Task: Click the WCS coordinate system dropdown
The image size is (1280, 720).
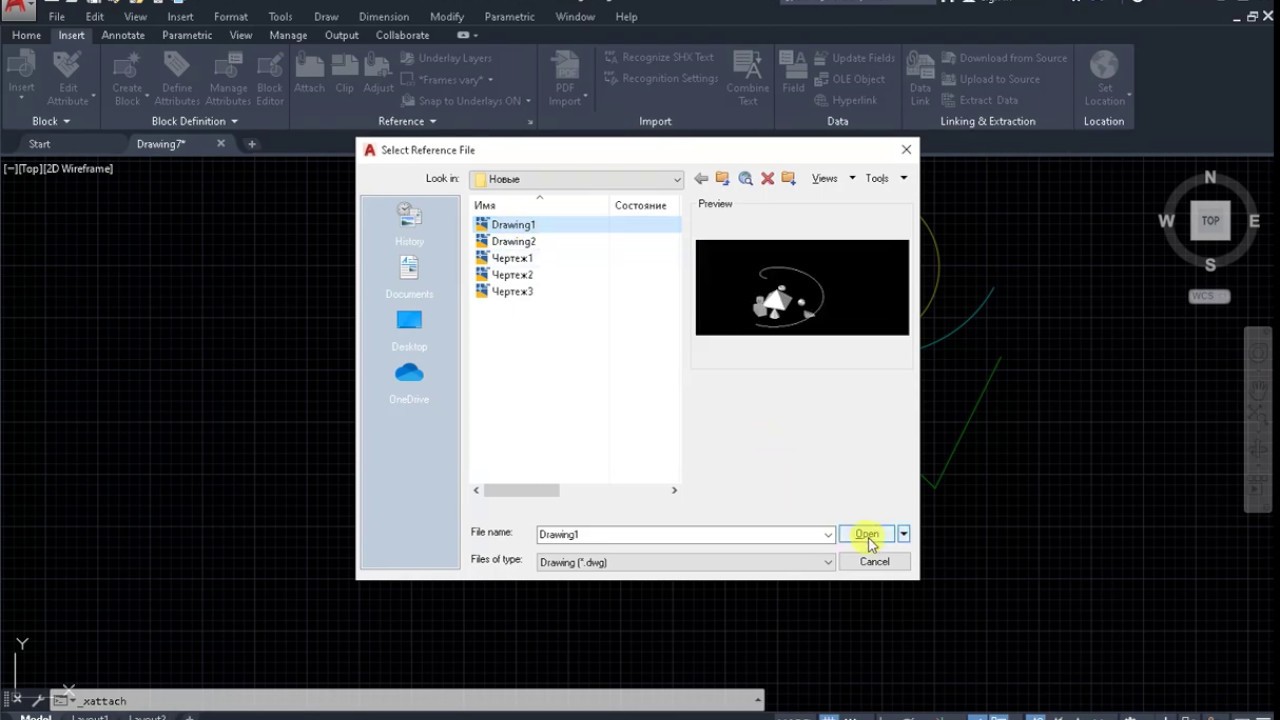Action: point(1209,296)
